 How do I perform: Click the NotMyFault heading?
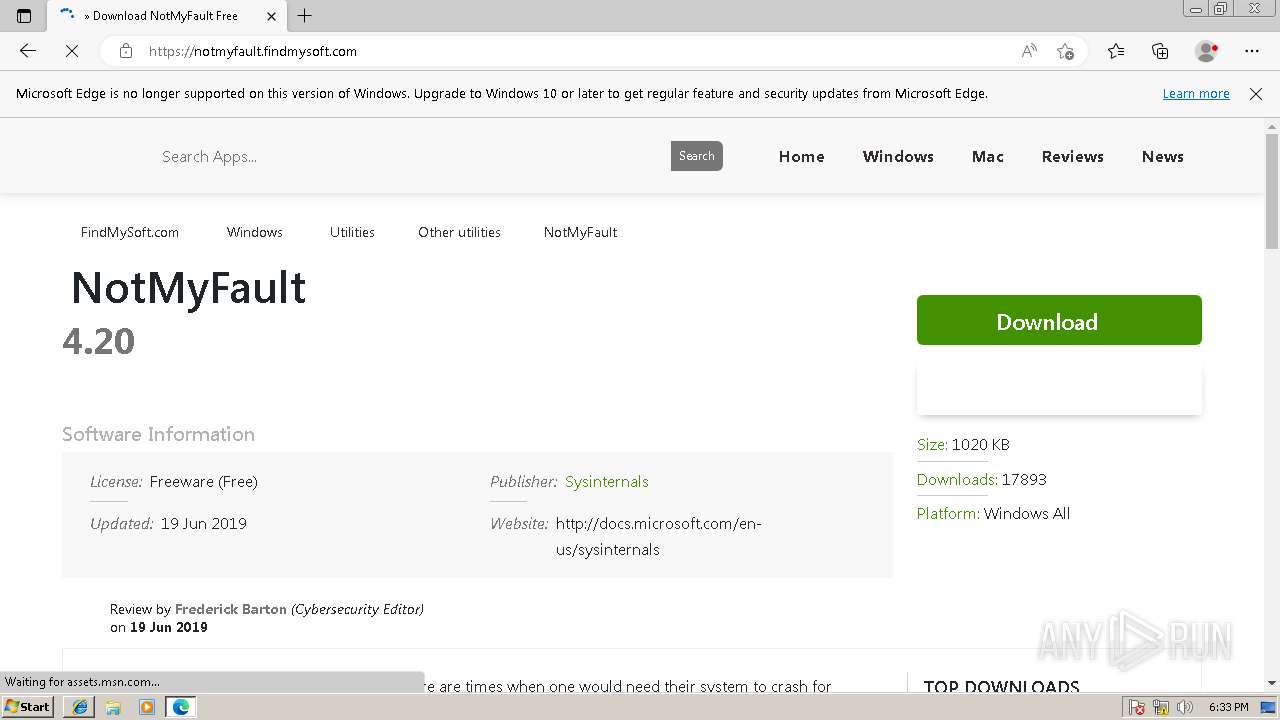tap(188, 288)
